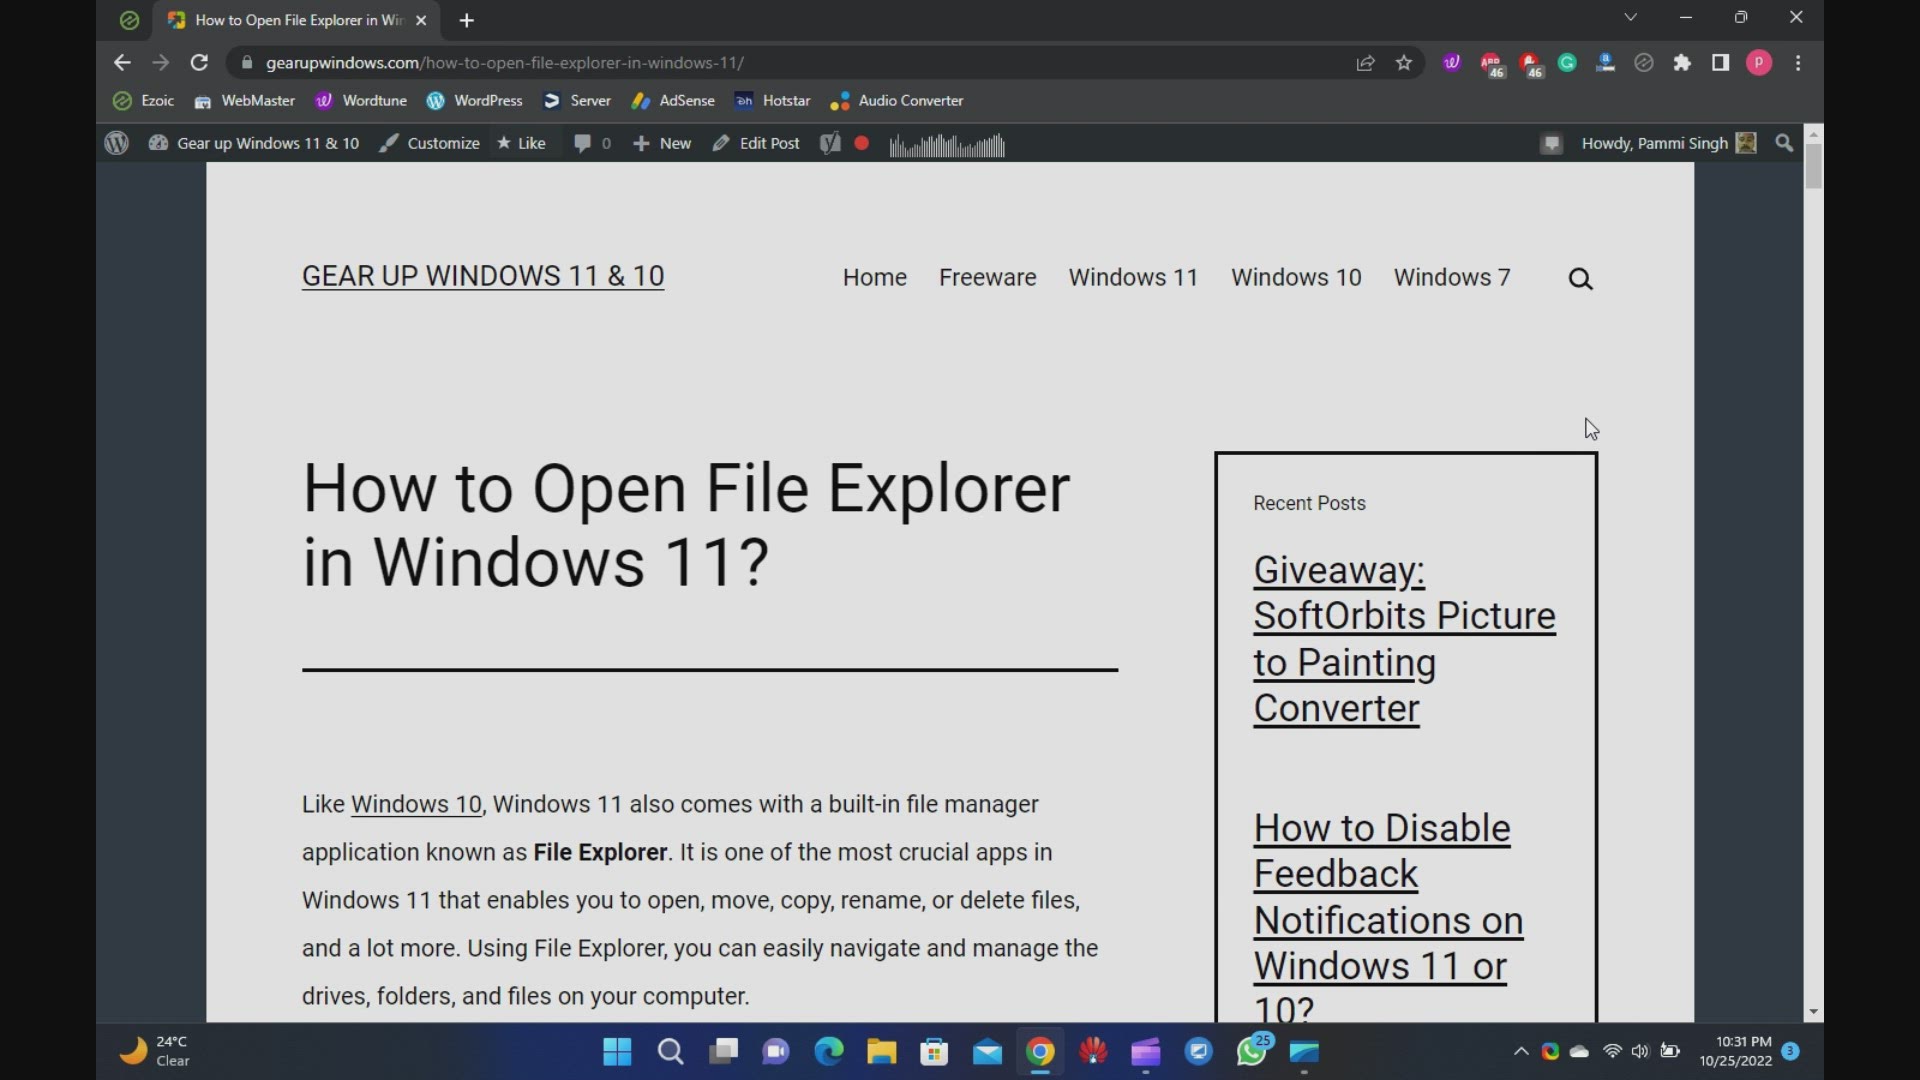This screenshot has width=1920, height=1080.
Task: Open the Windows 11 menu item
Action: [x=1133, y=277]
